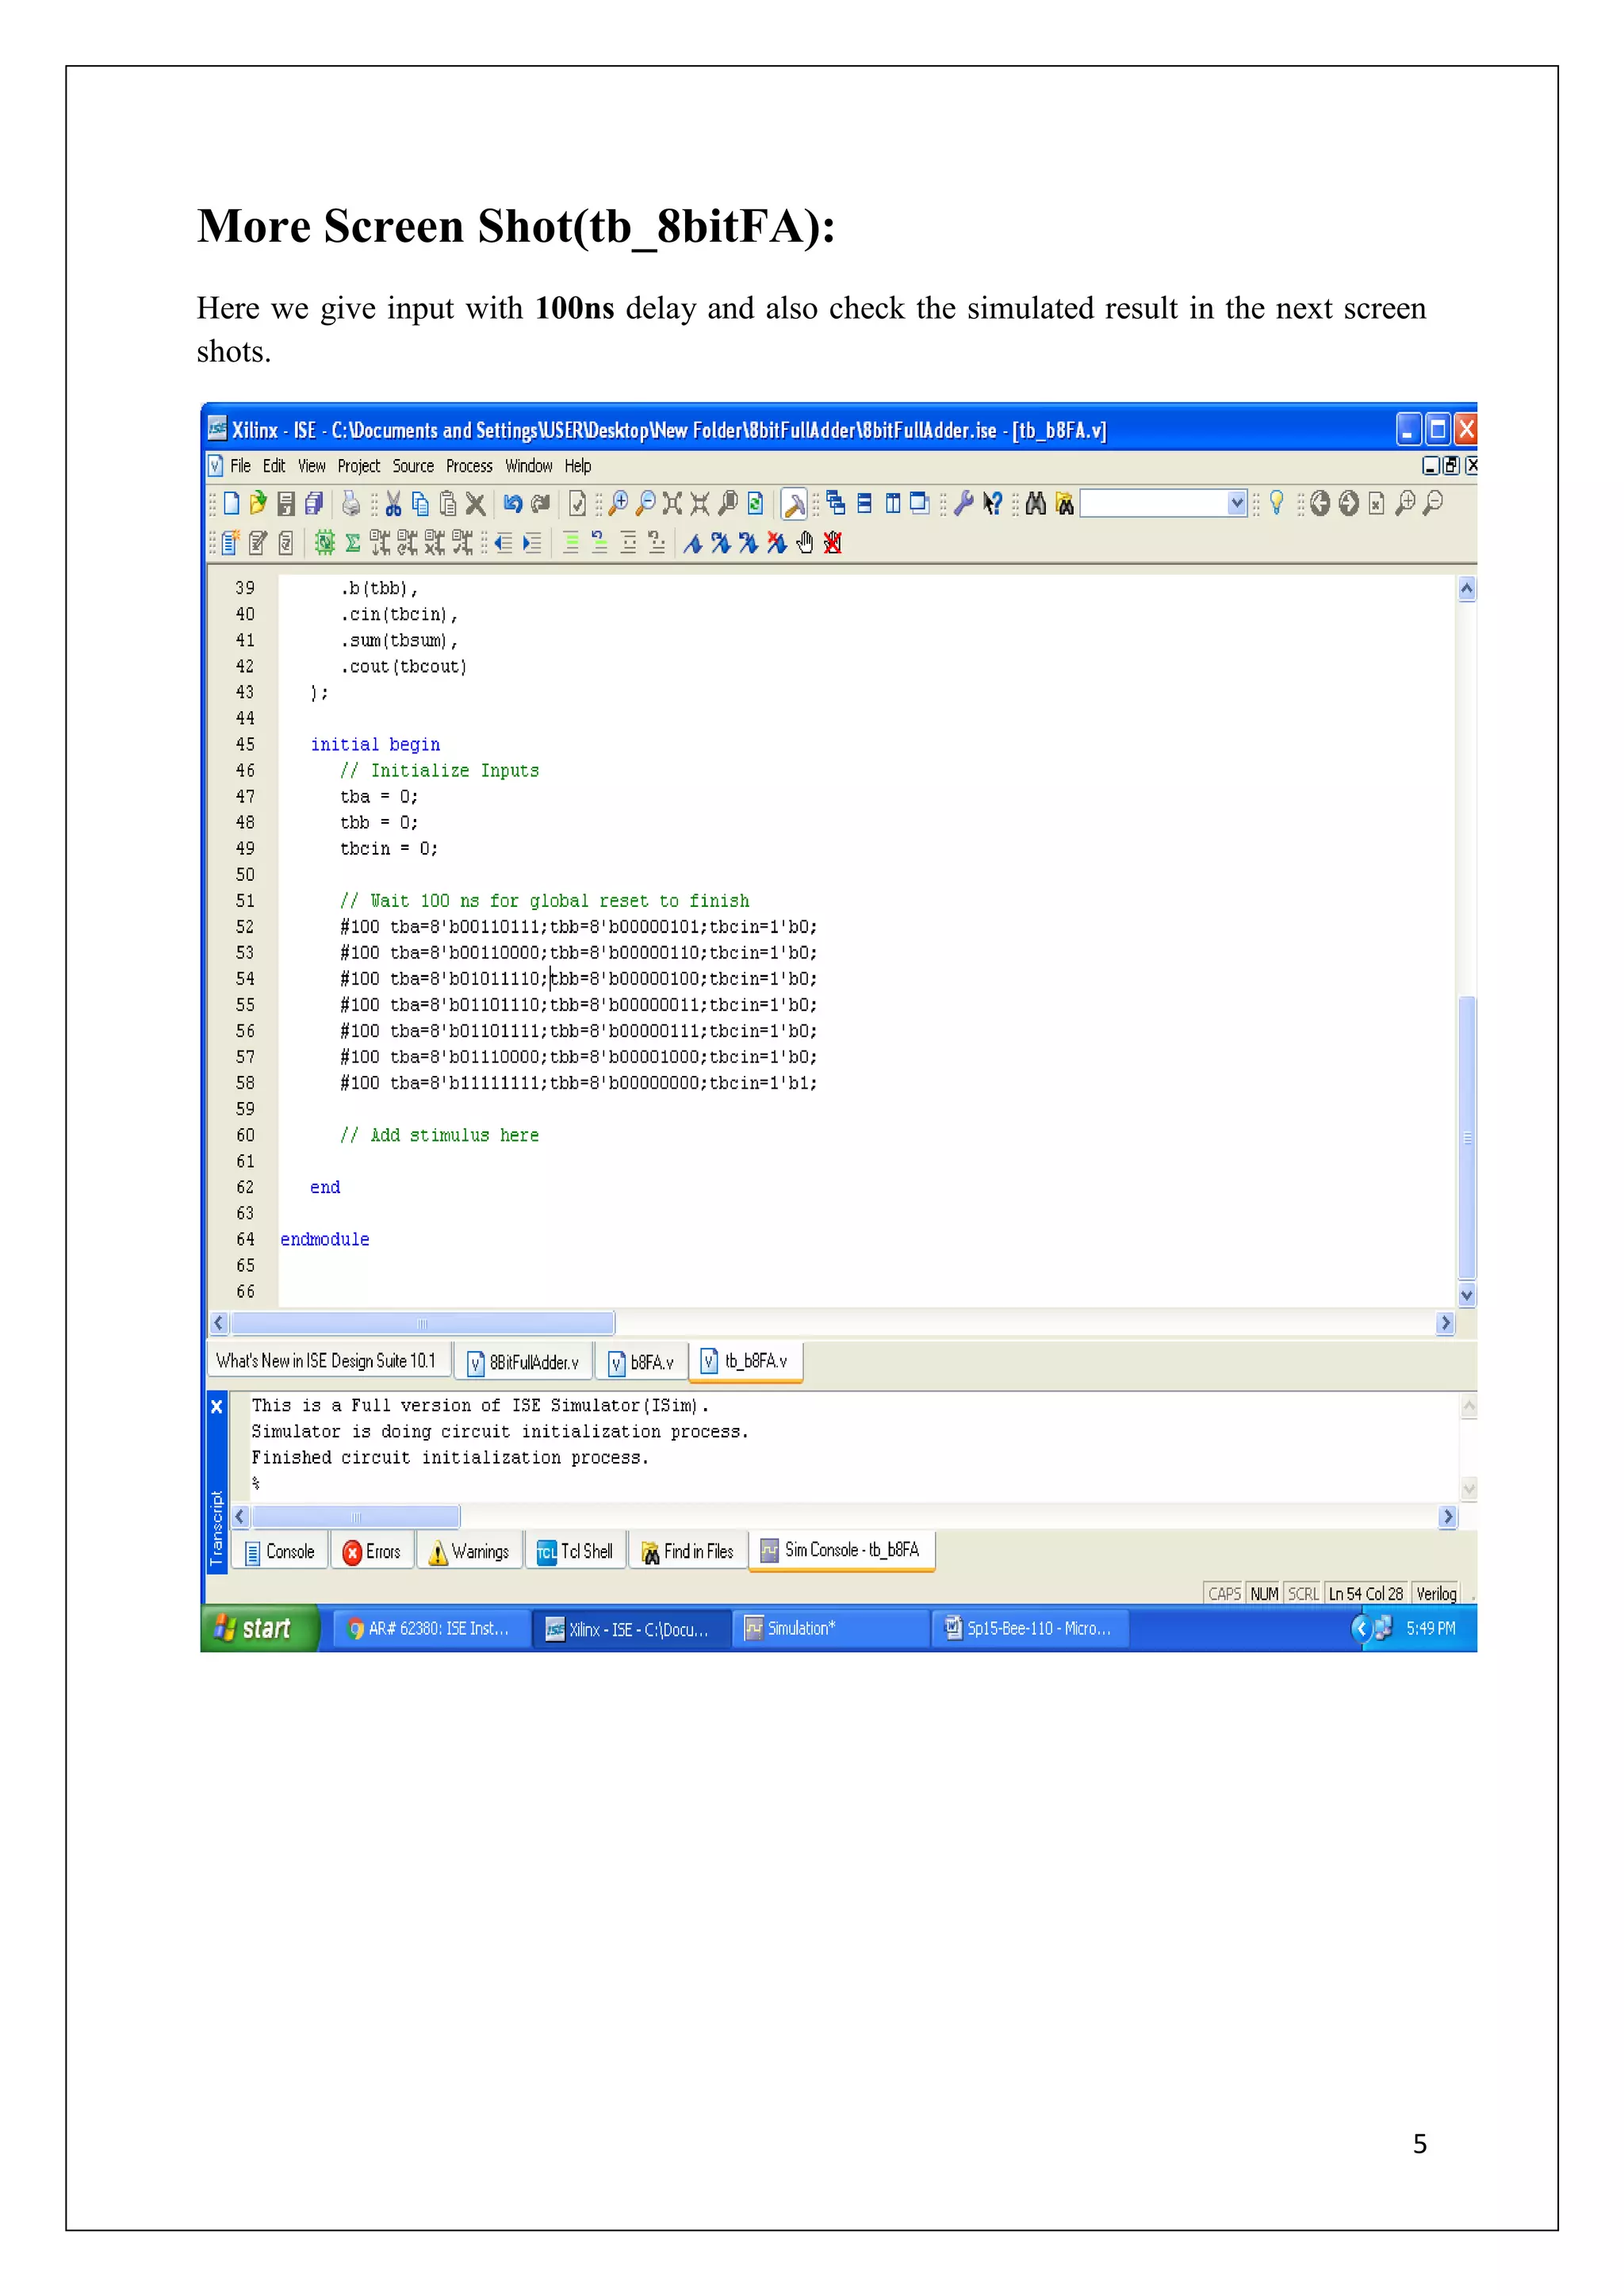1624x2296 pixels.
Task: Open the Help menu
Action: [577, 466]
